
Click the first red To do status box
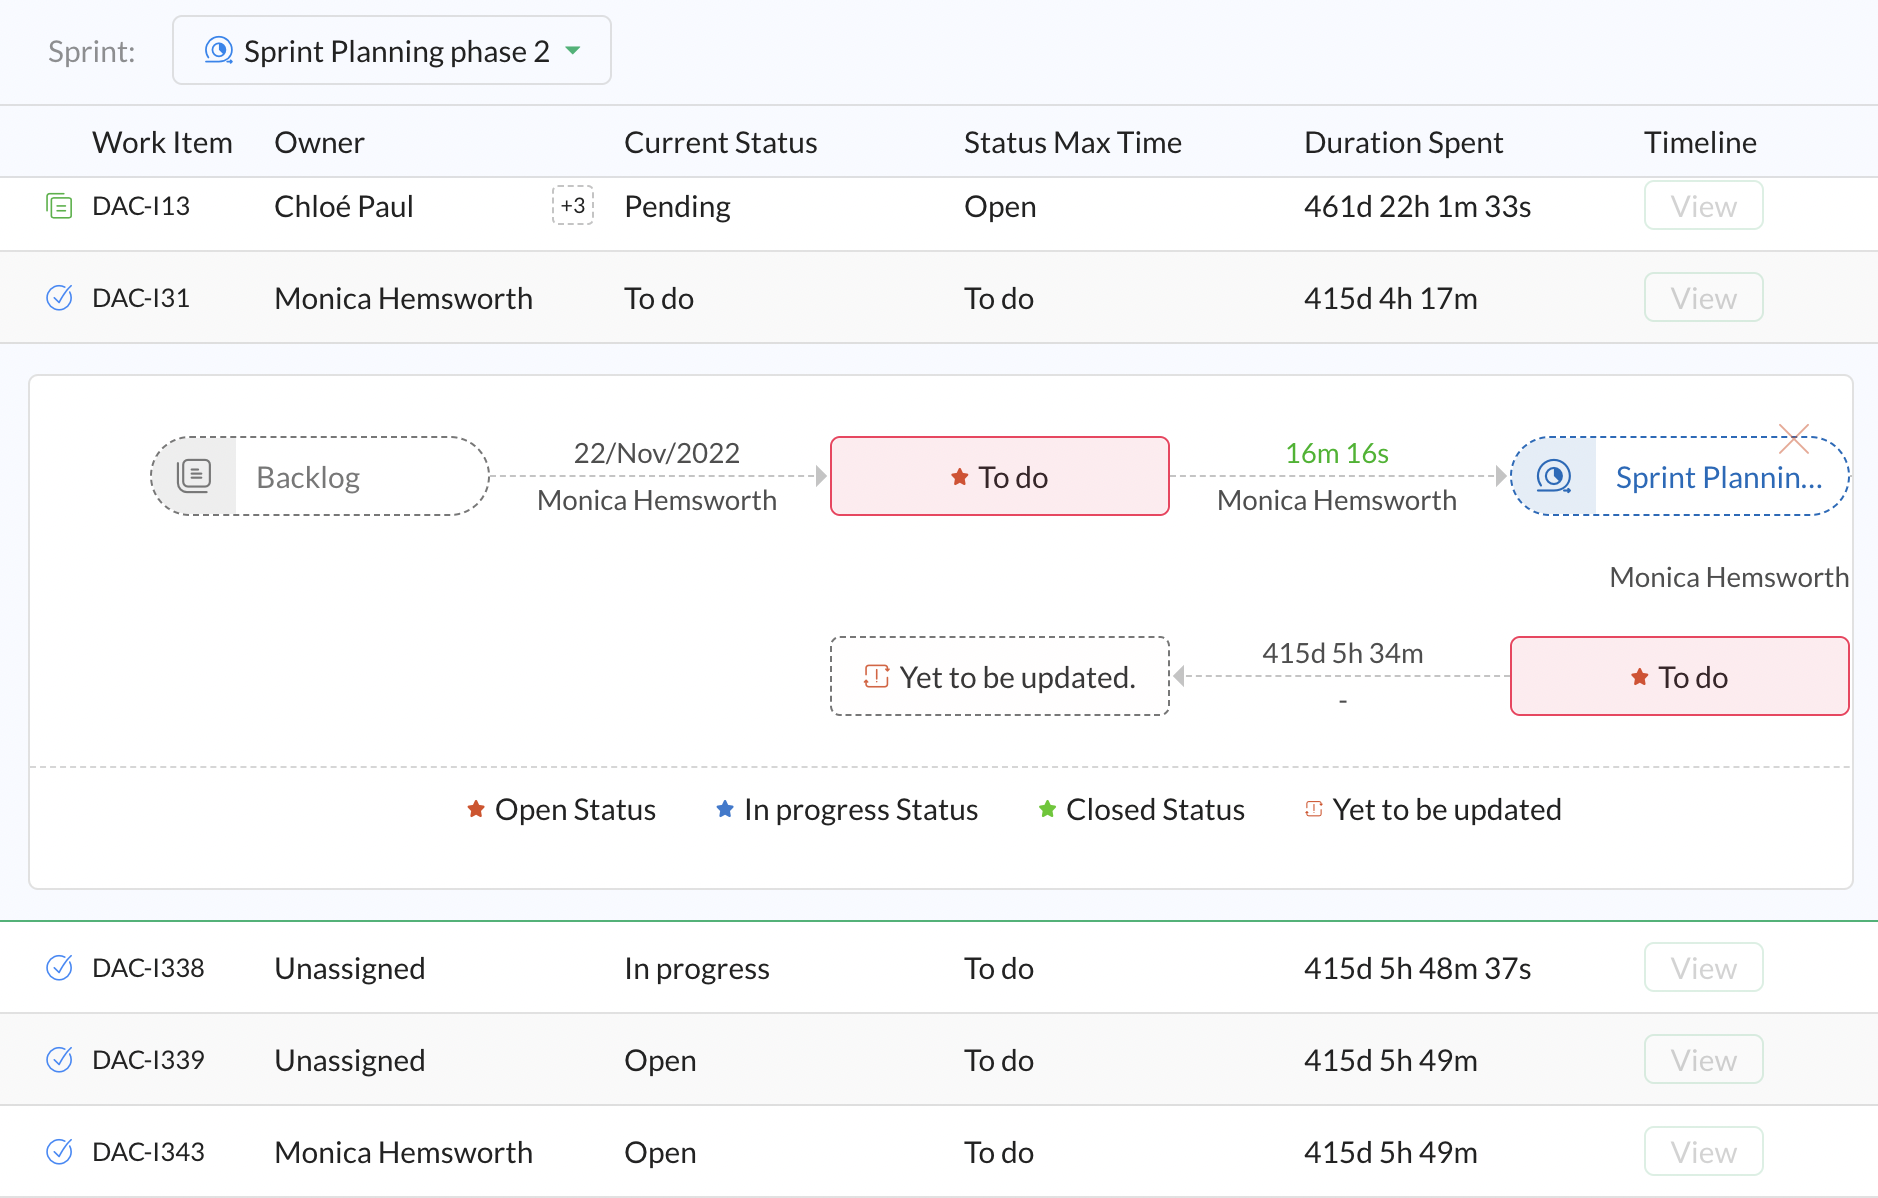[x=999, y=477]
